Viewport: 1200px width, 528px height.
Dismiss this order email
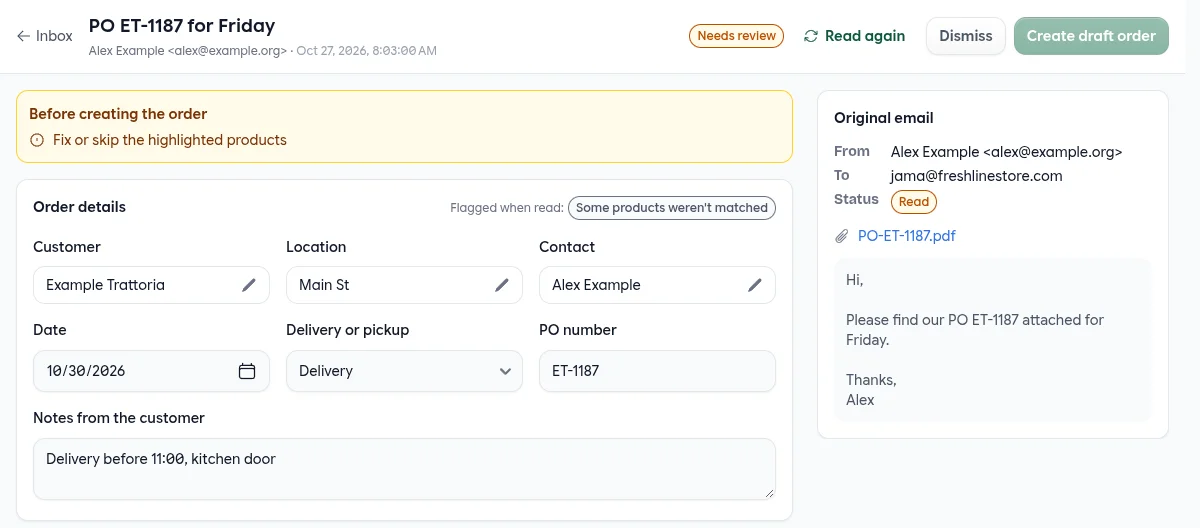[966, 36]
